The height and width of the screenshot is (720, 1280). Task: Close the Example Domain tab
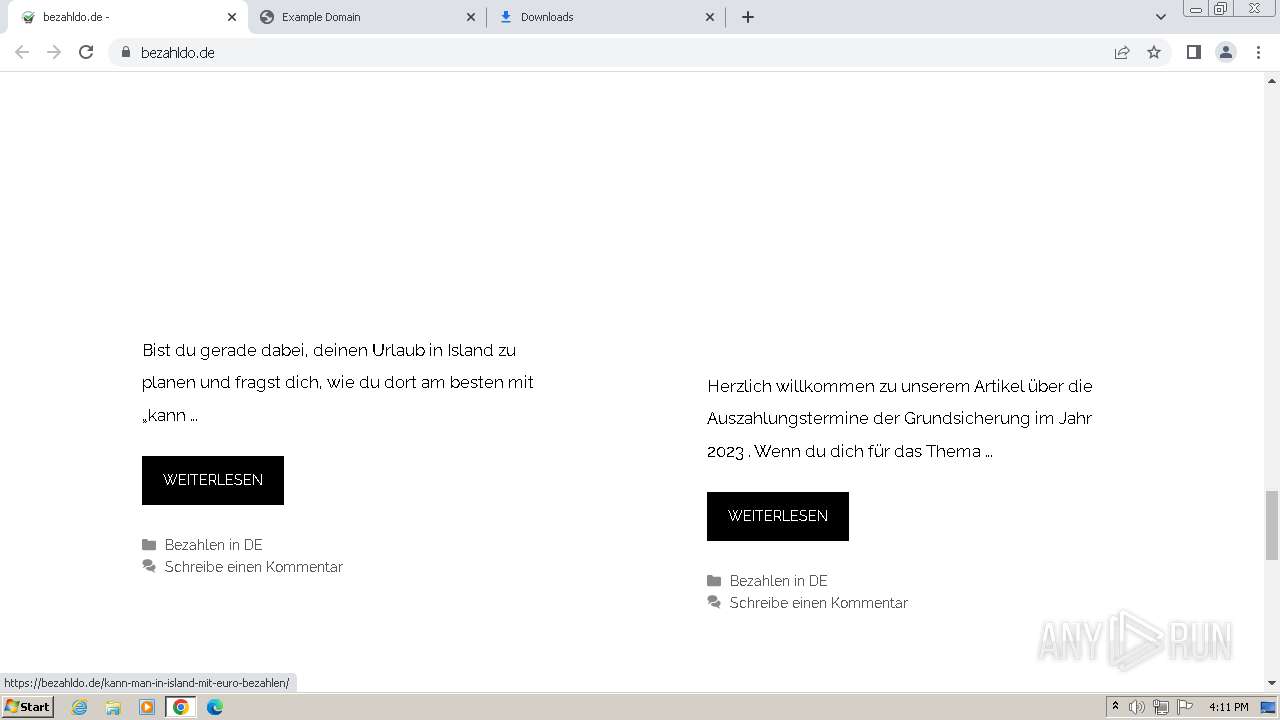[x=471, y=17]
